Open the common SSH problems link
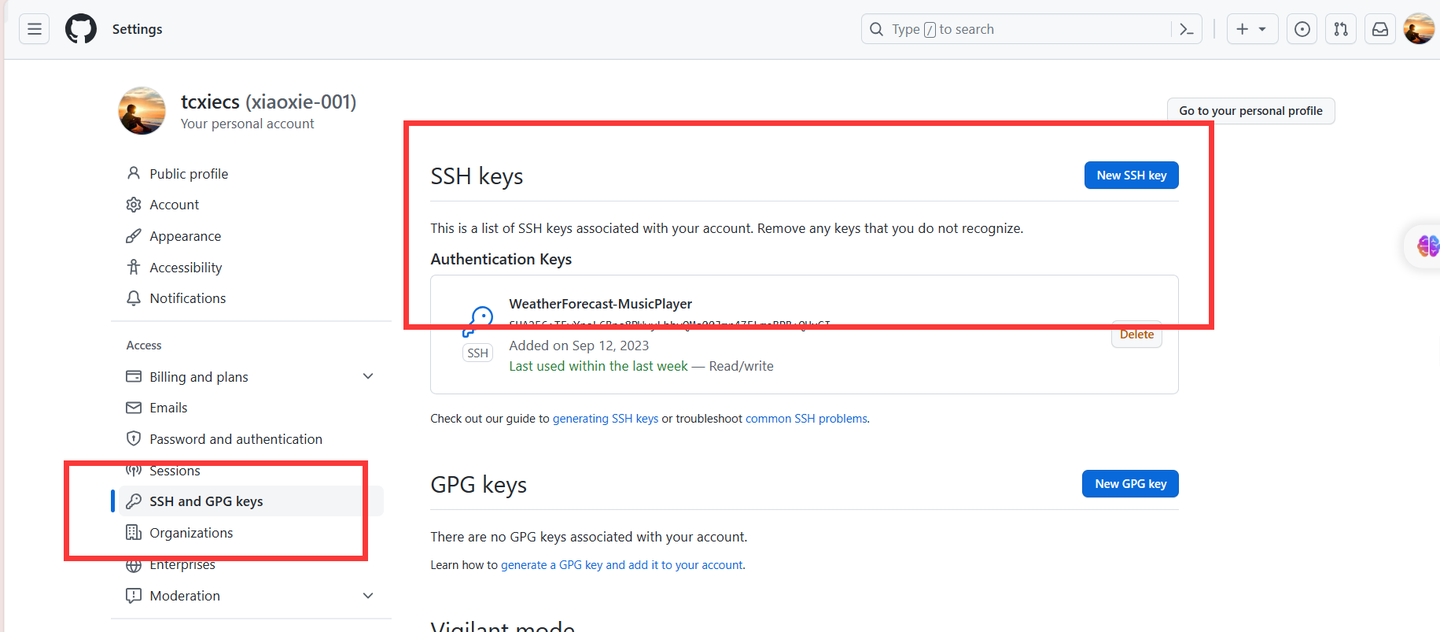The height and width of the screenshot is (632, 1440). pyautogui.click(x=805, y=418)
